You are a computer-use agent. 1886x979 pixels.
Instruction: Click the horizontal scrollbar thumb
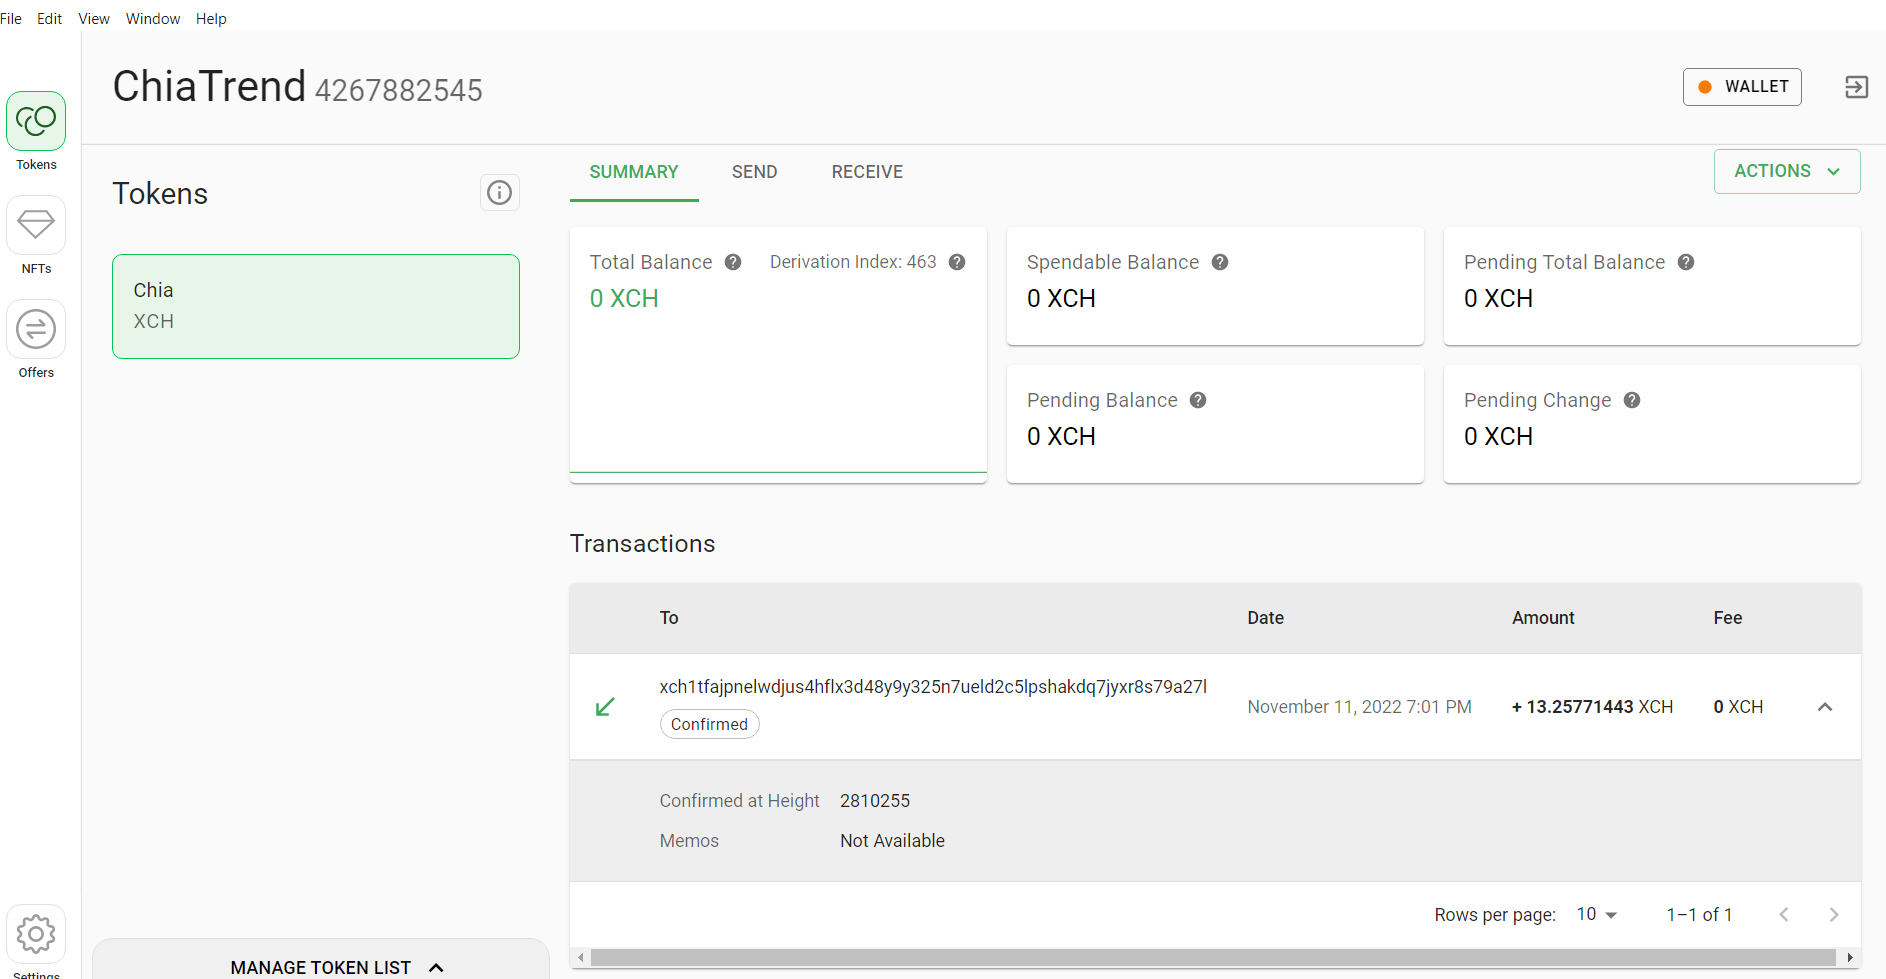coord(1213,957)
